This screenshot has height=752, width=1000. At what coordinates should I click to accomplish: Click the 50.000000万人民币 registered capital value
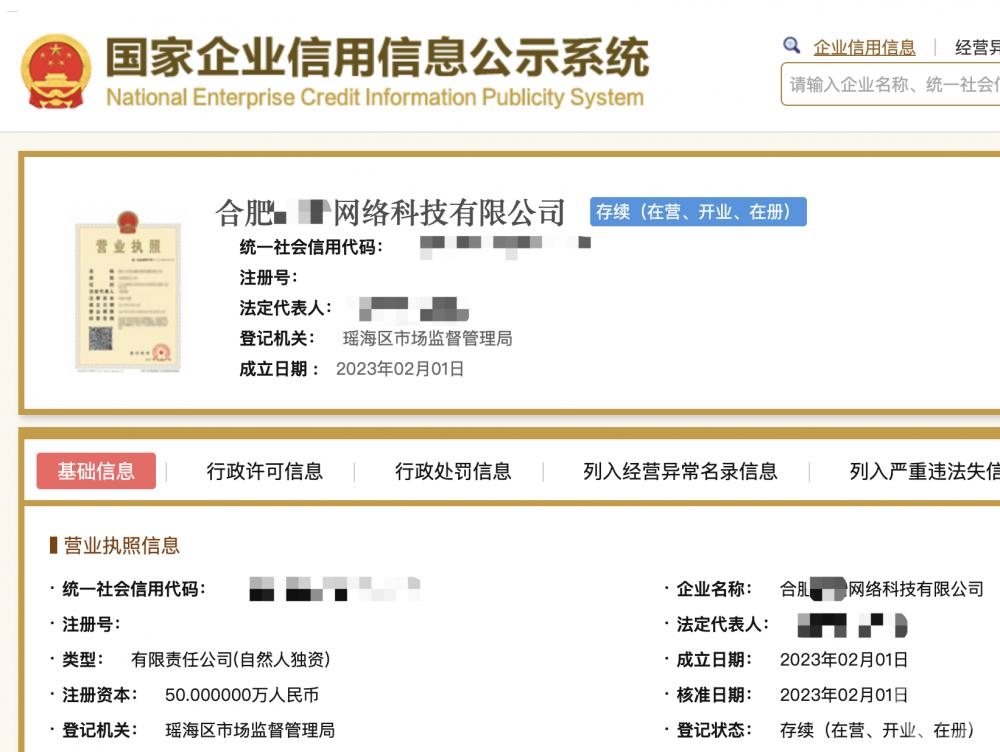(x=241, y=694)
